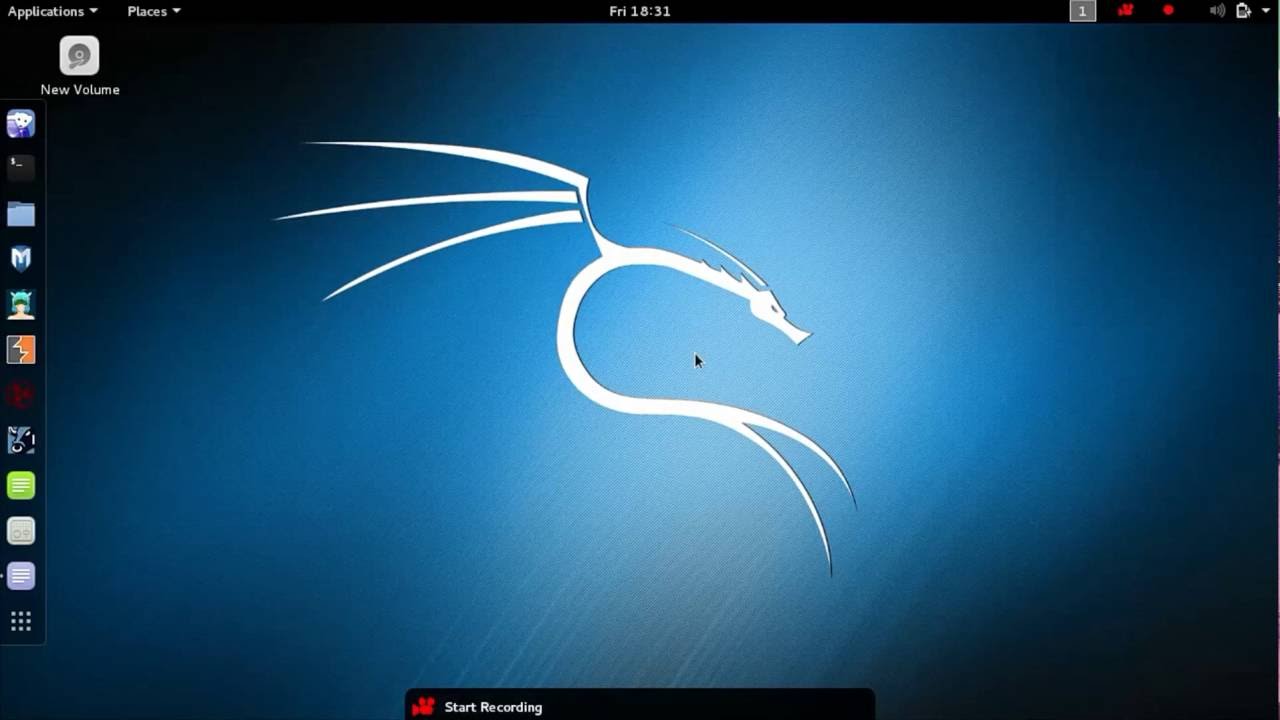Image resolution: width=1280 pixels, height=720 pixels.
Task: Open the clock showing Fri 18:31
Action: pyautogui.click(x=640, y=11)
